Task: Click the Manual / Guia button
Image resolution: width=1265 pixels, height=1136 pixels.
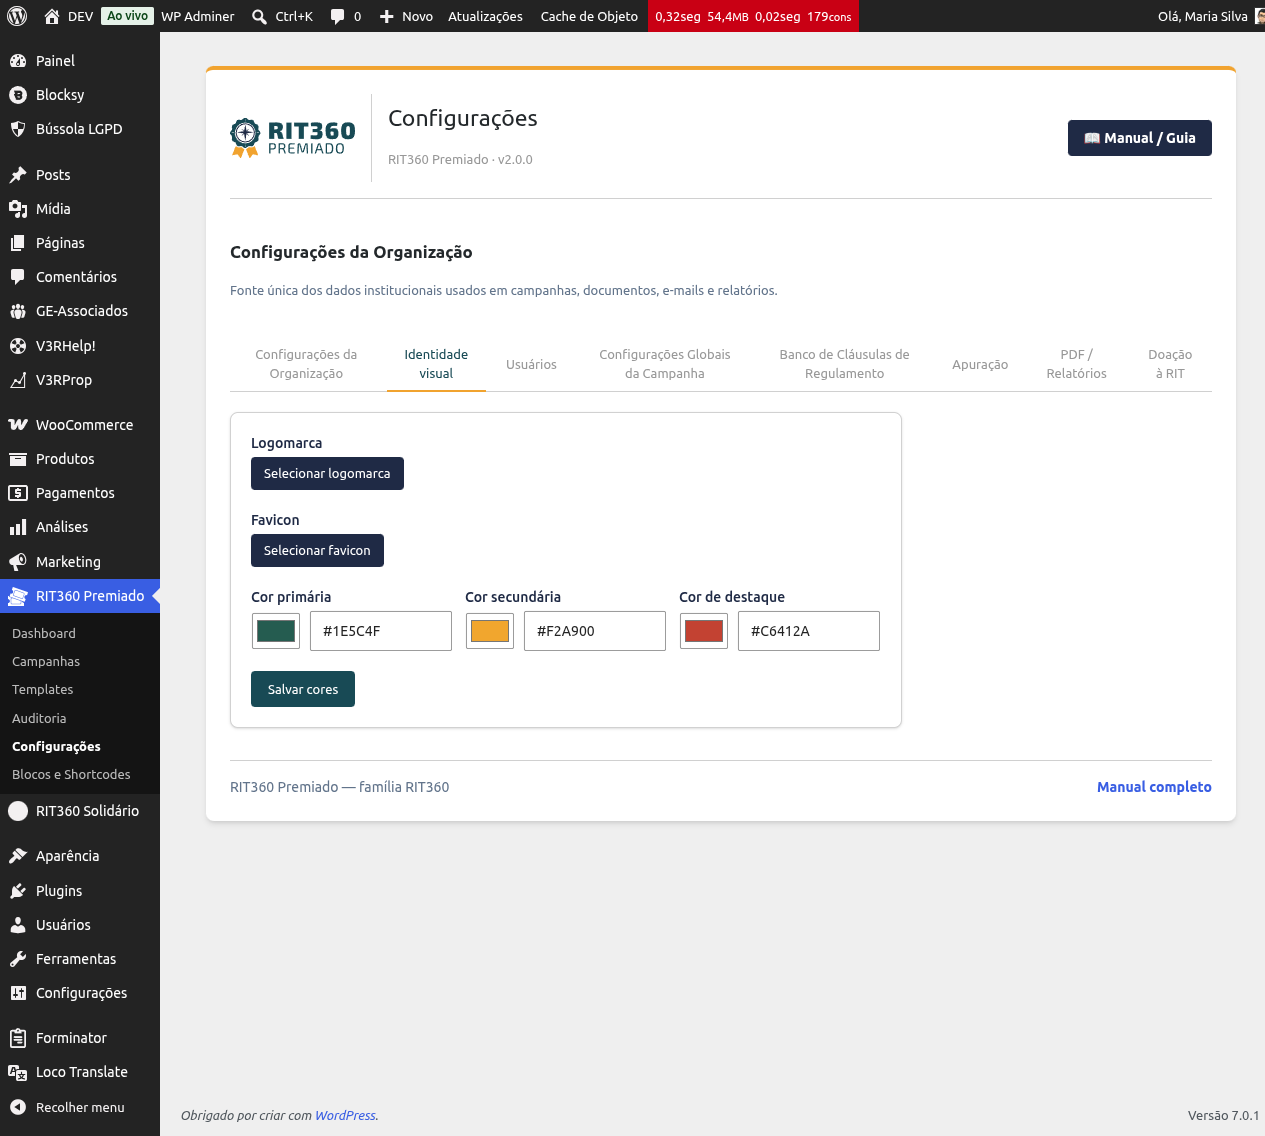Action: 1140,138
